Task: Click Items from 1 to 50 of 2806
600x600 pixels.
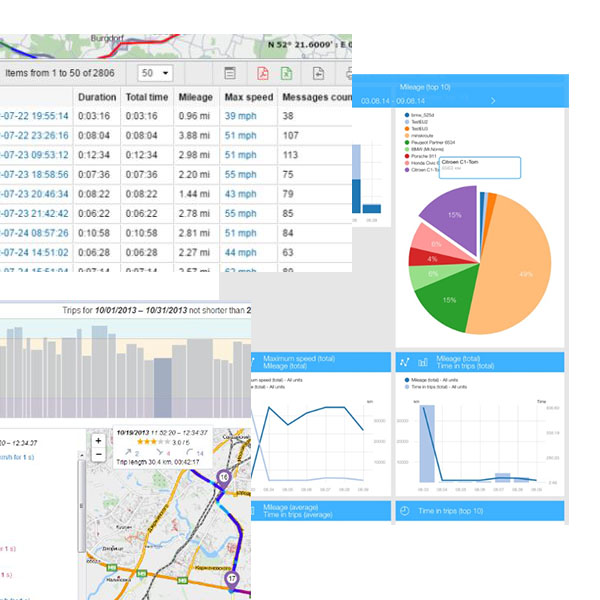Action: point(60,73)
